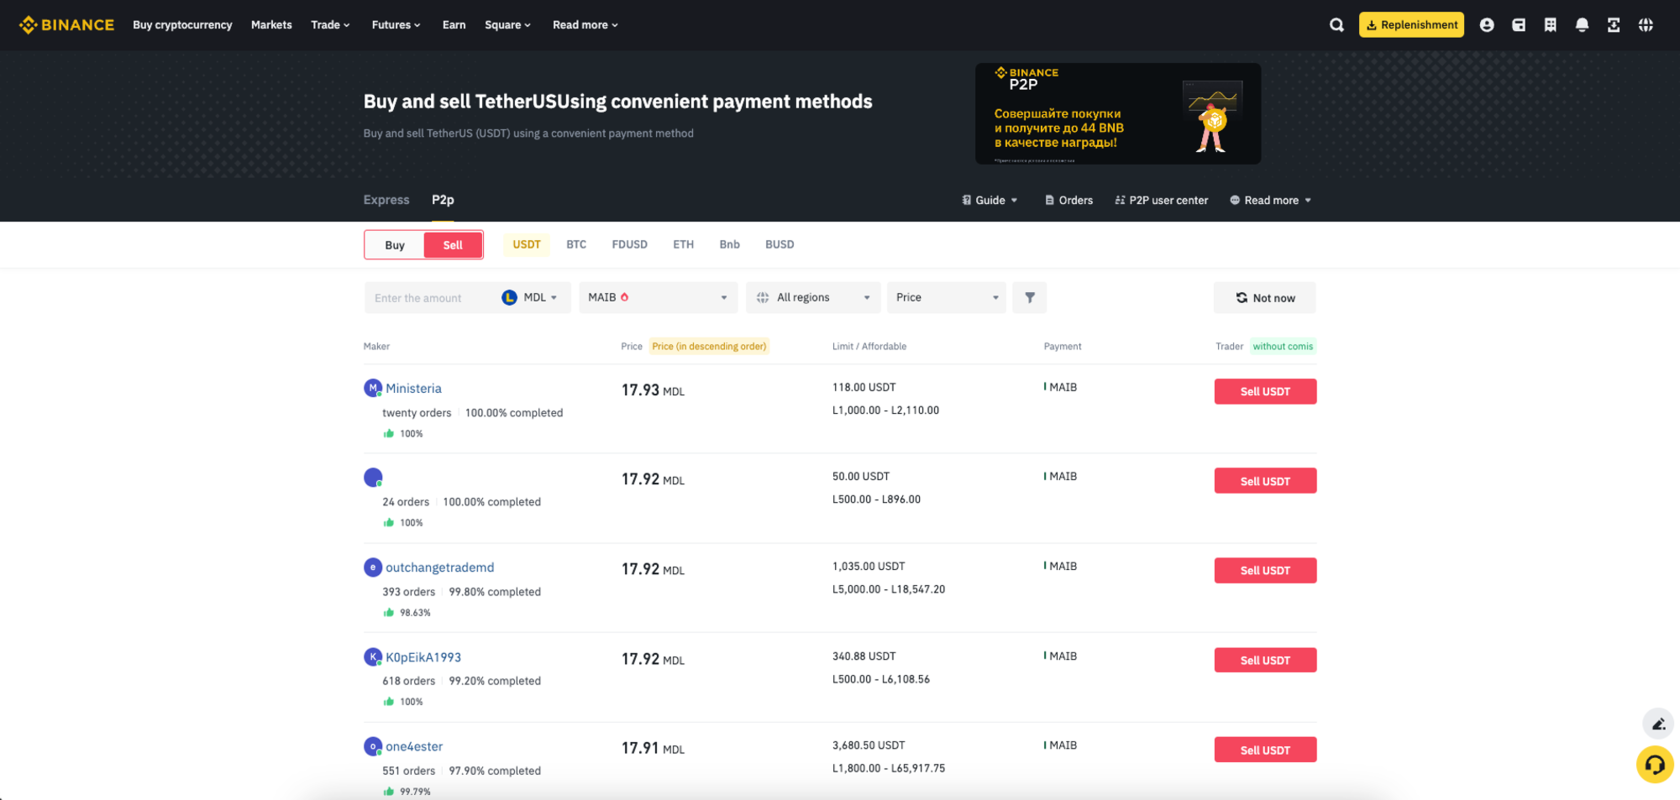The width and height of the screenshot is (1680, 800).
Task: Click the Not now refresh button
Action: (1265, 298)
